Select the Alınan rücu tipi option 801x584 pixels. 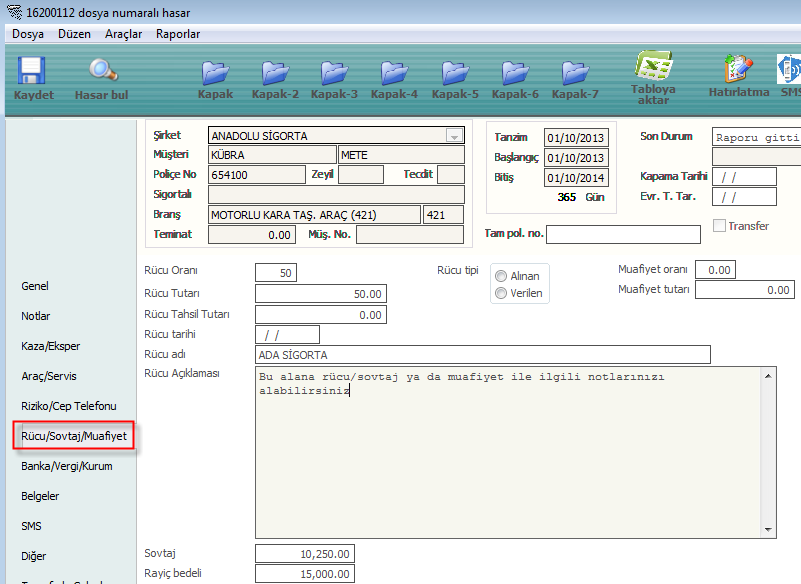click(x=501, y=276)
